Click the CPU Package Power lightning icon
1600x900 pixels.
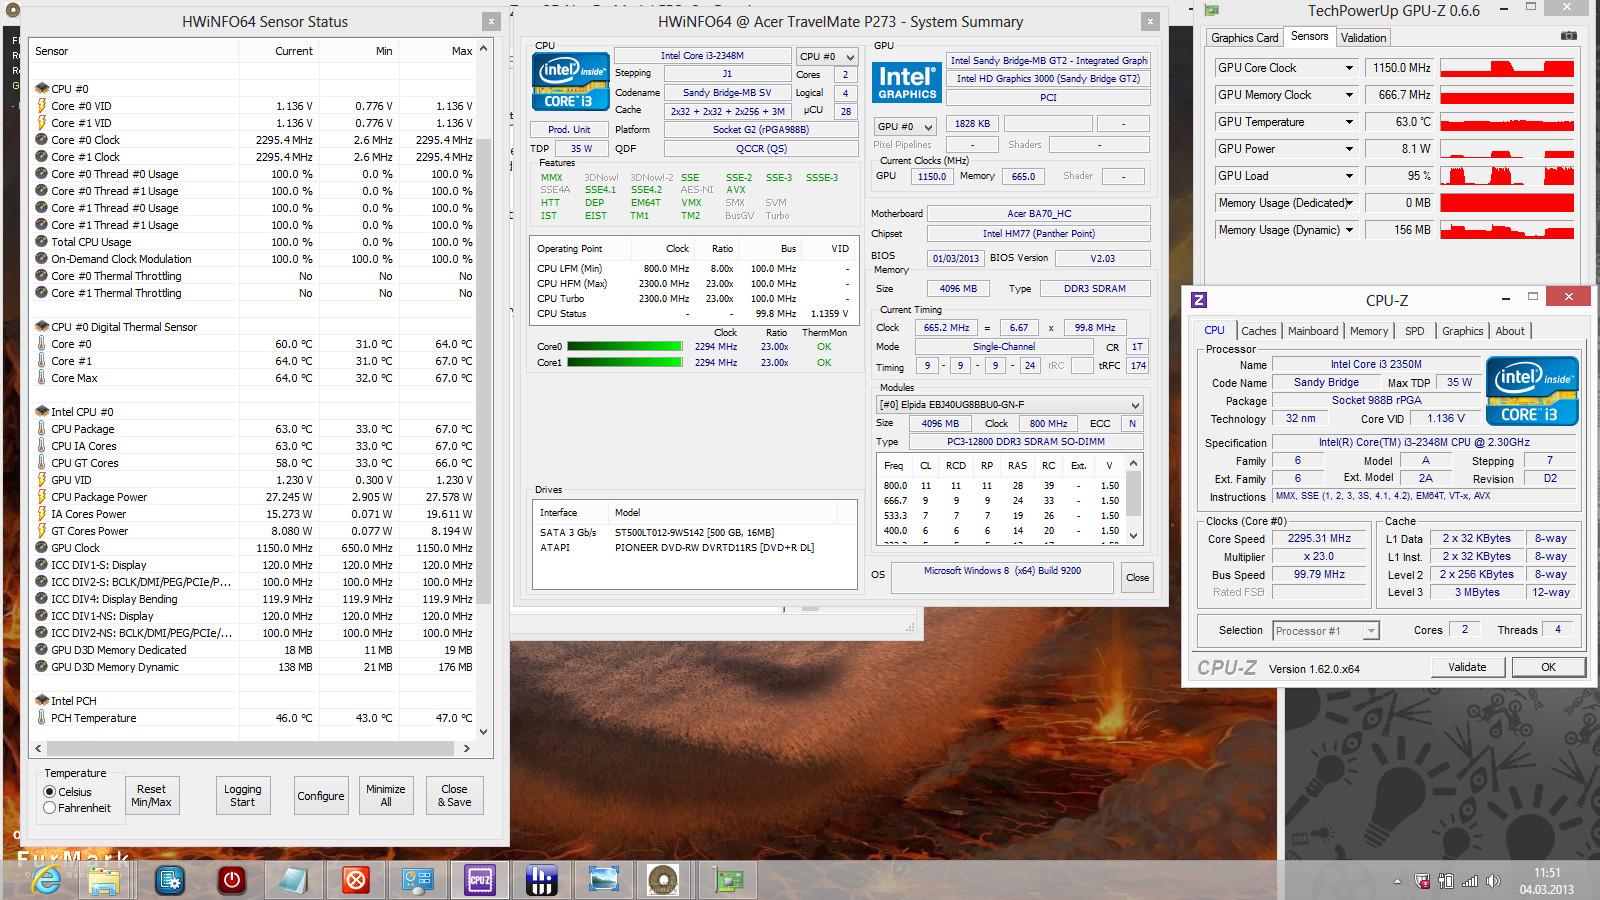[42, 497]
